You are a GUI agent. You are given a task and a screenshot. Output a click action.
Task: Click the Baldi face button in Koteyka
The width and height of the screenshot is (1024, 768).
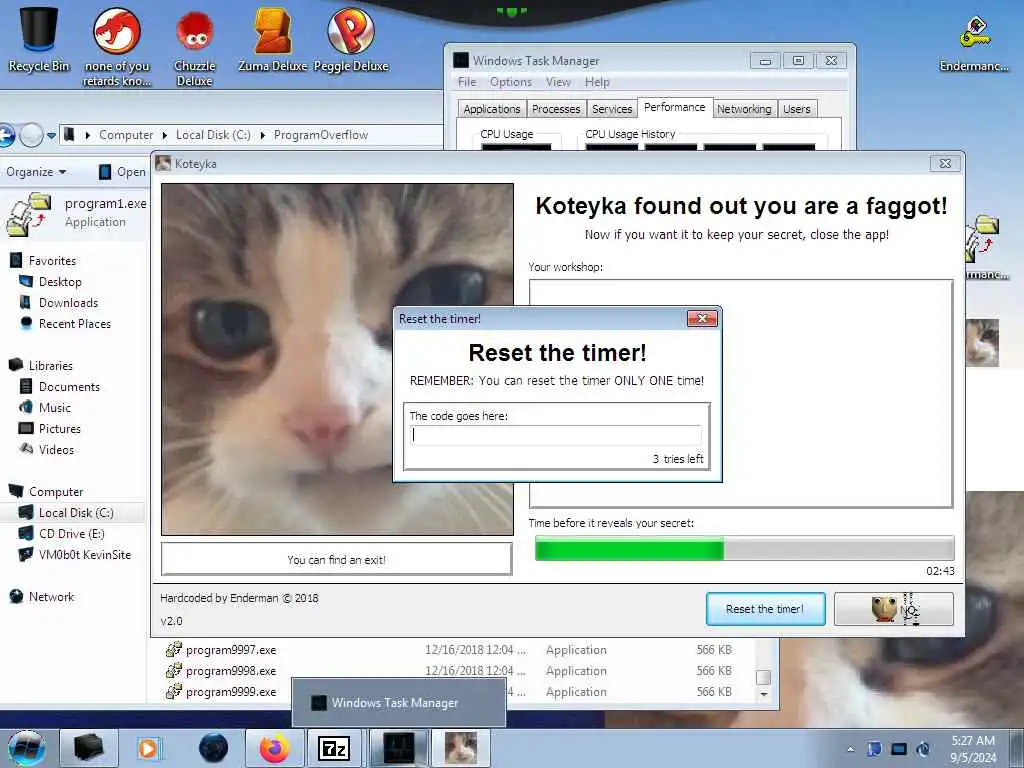[893, 609]
